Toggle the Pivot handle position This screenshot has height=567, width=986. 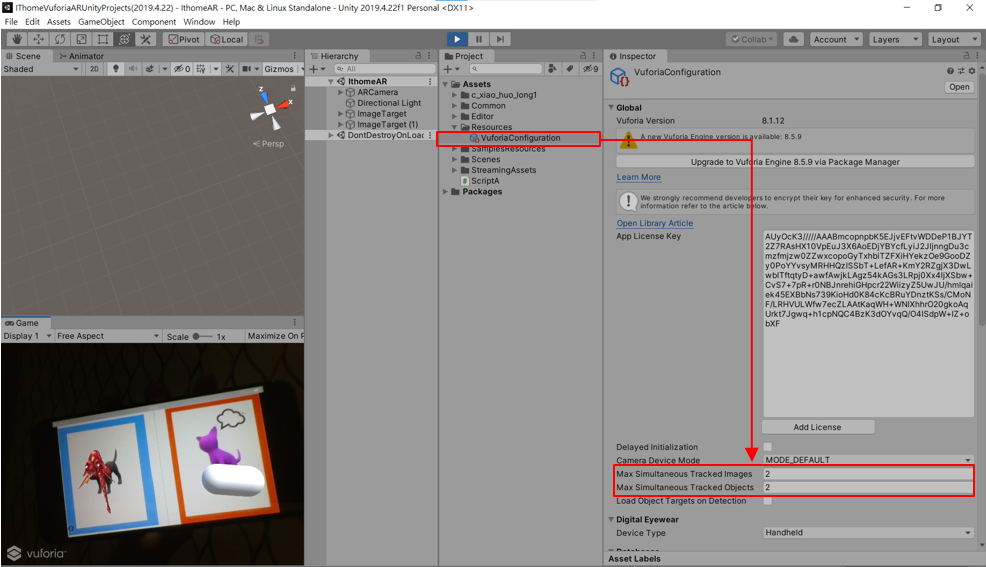[183, 39]
